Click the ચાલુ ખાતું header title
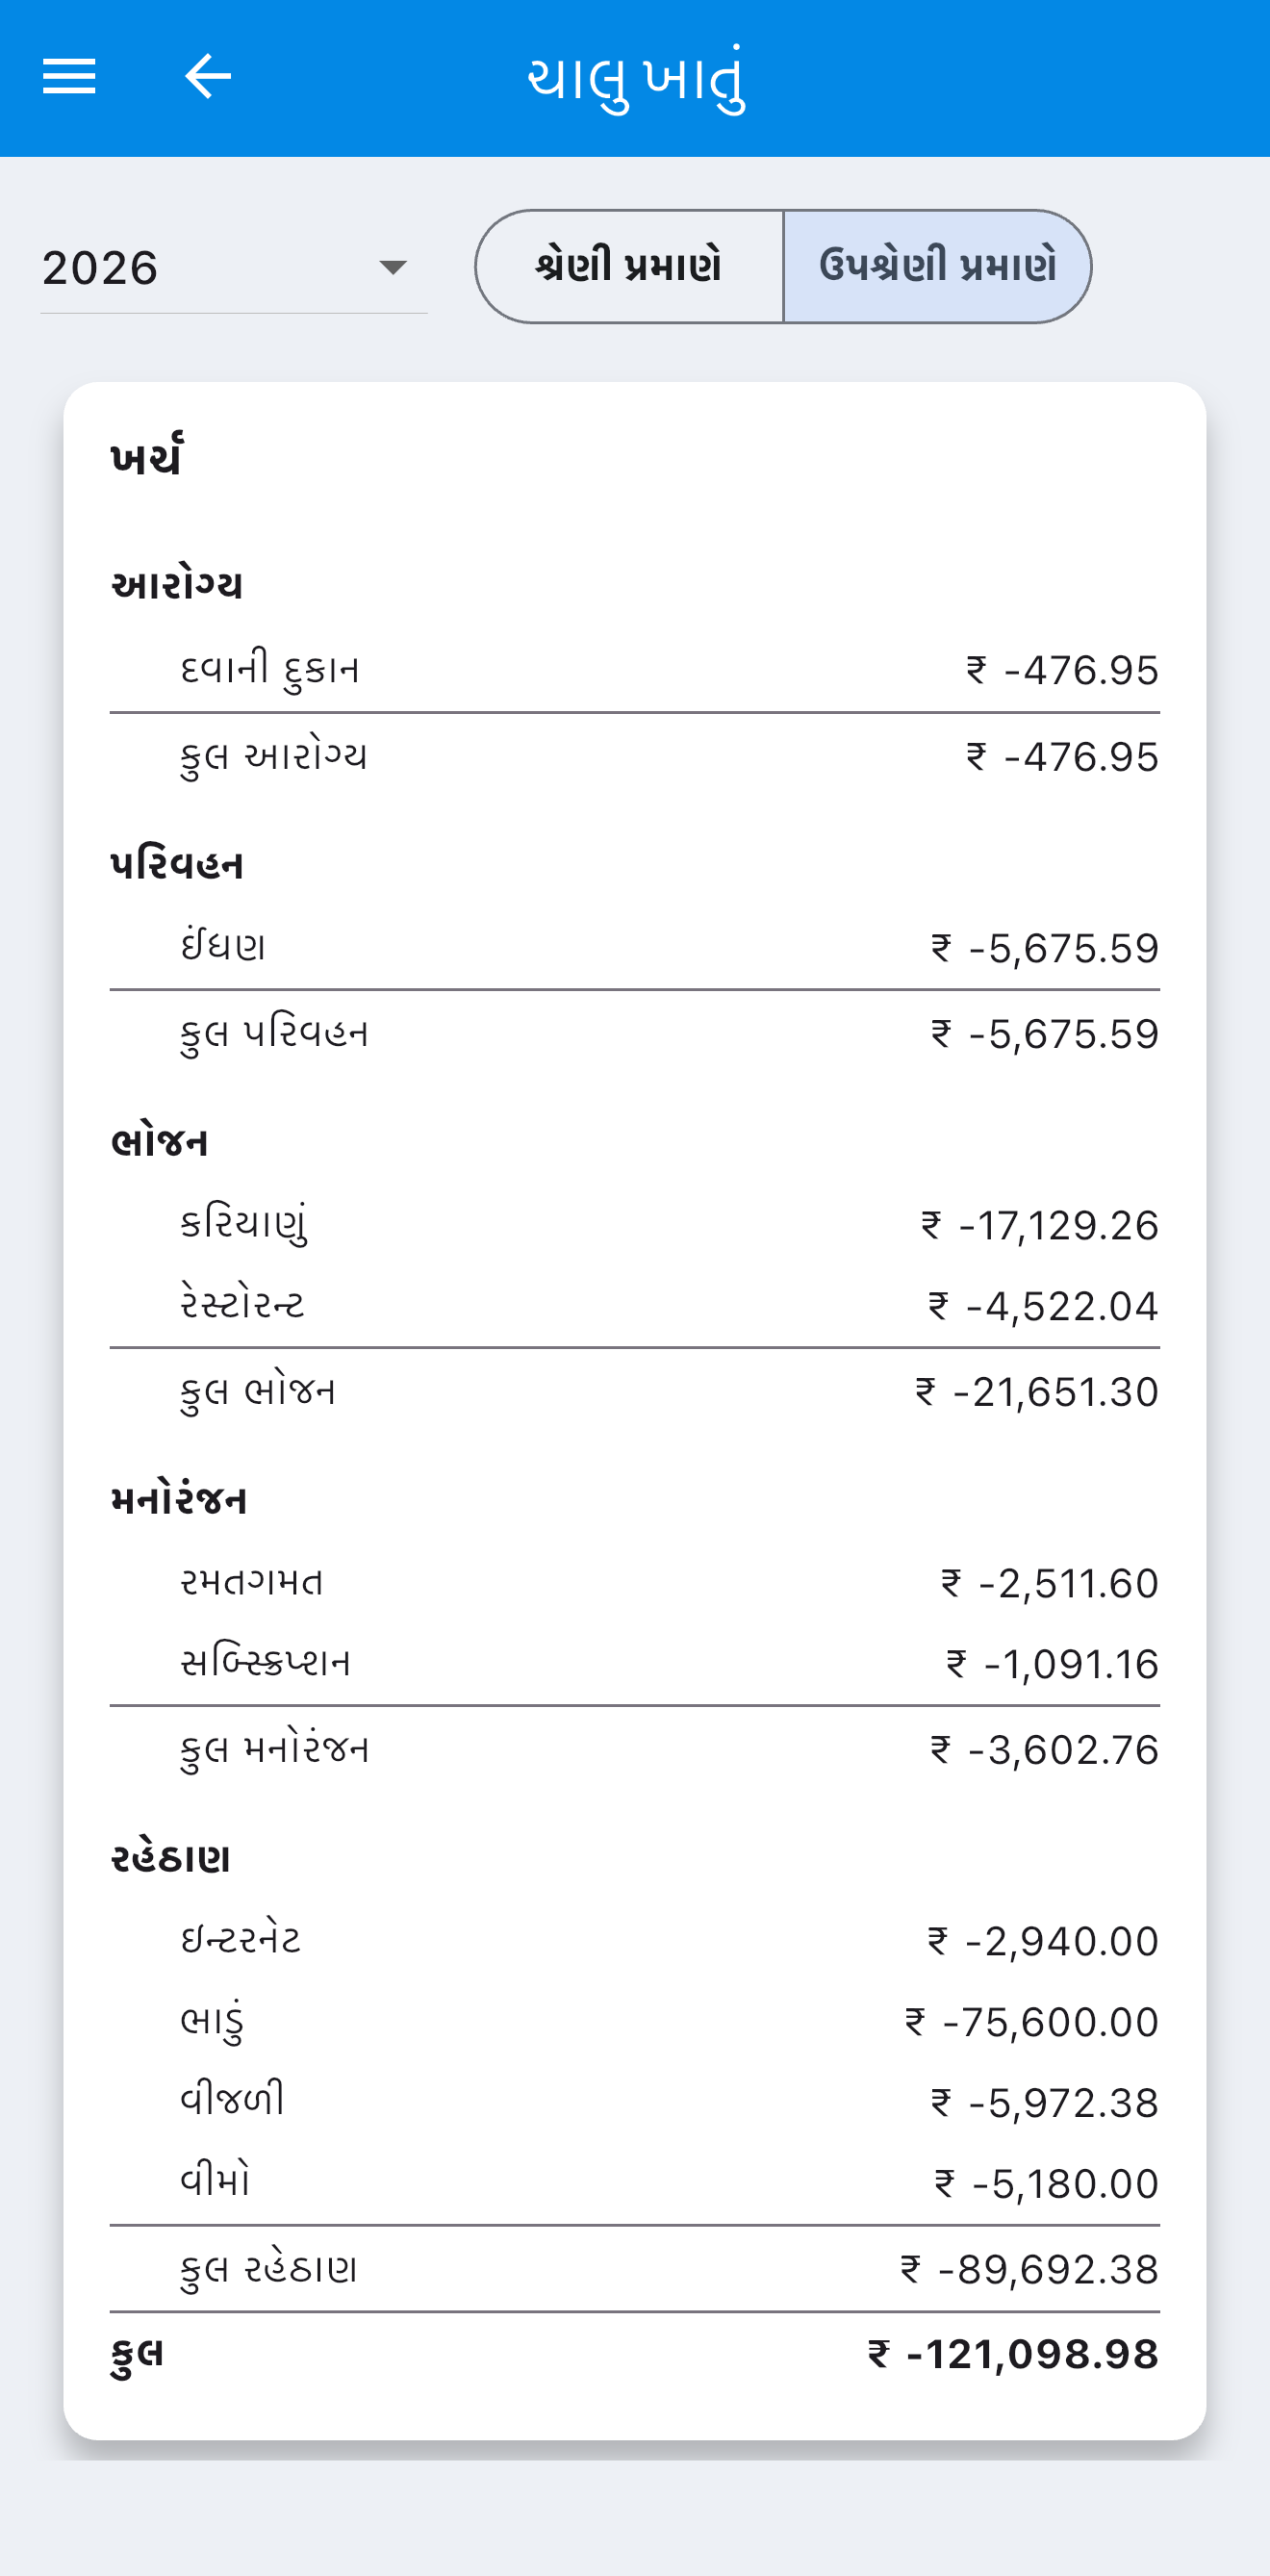 click(636, 79)
